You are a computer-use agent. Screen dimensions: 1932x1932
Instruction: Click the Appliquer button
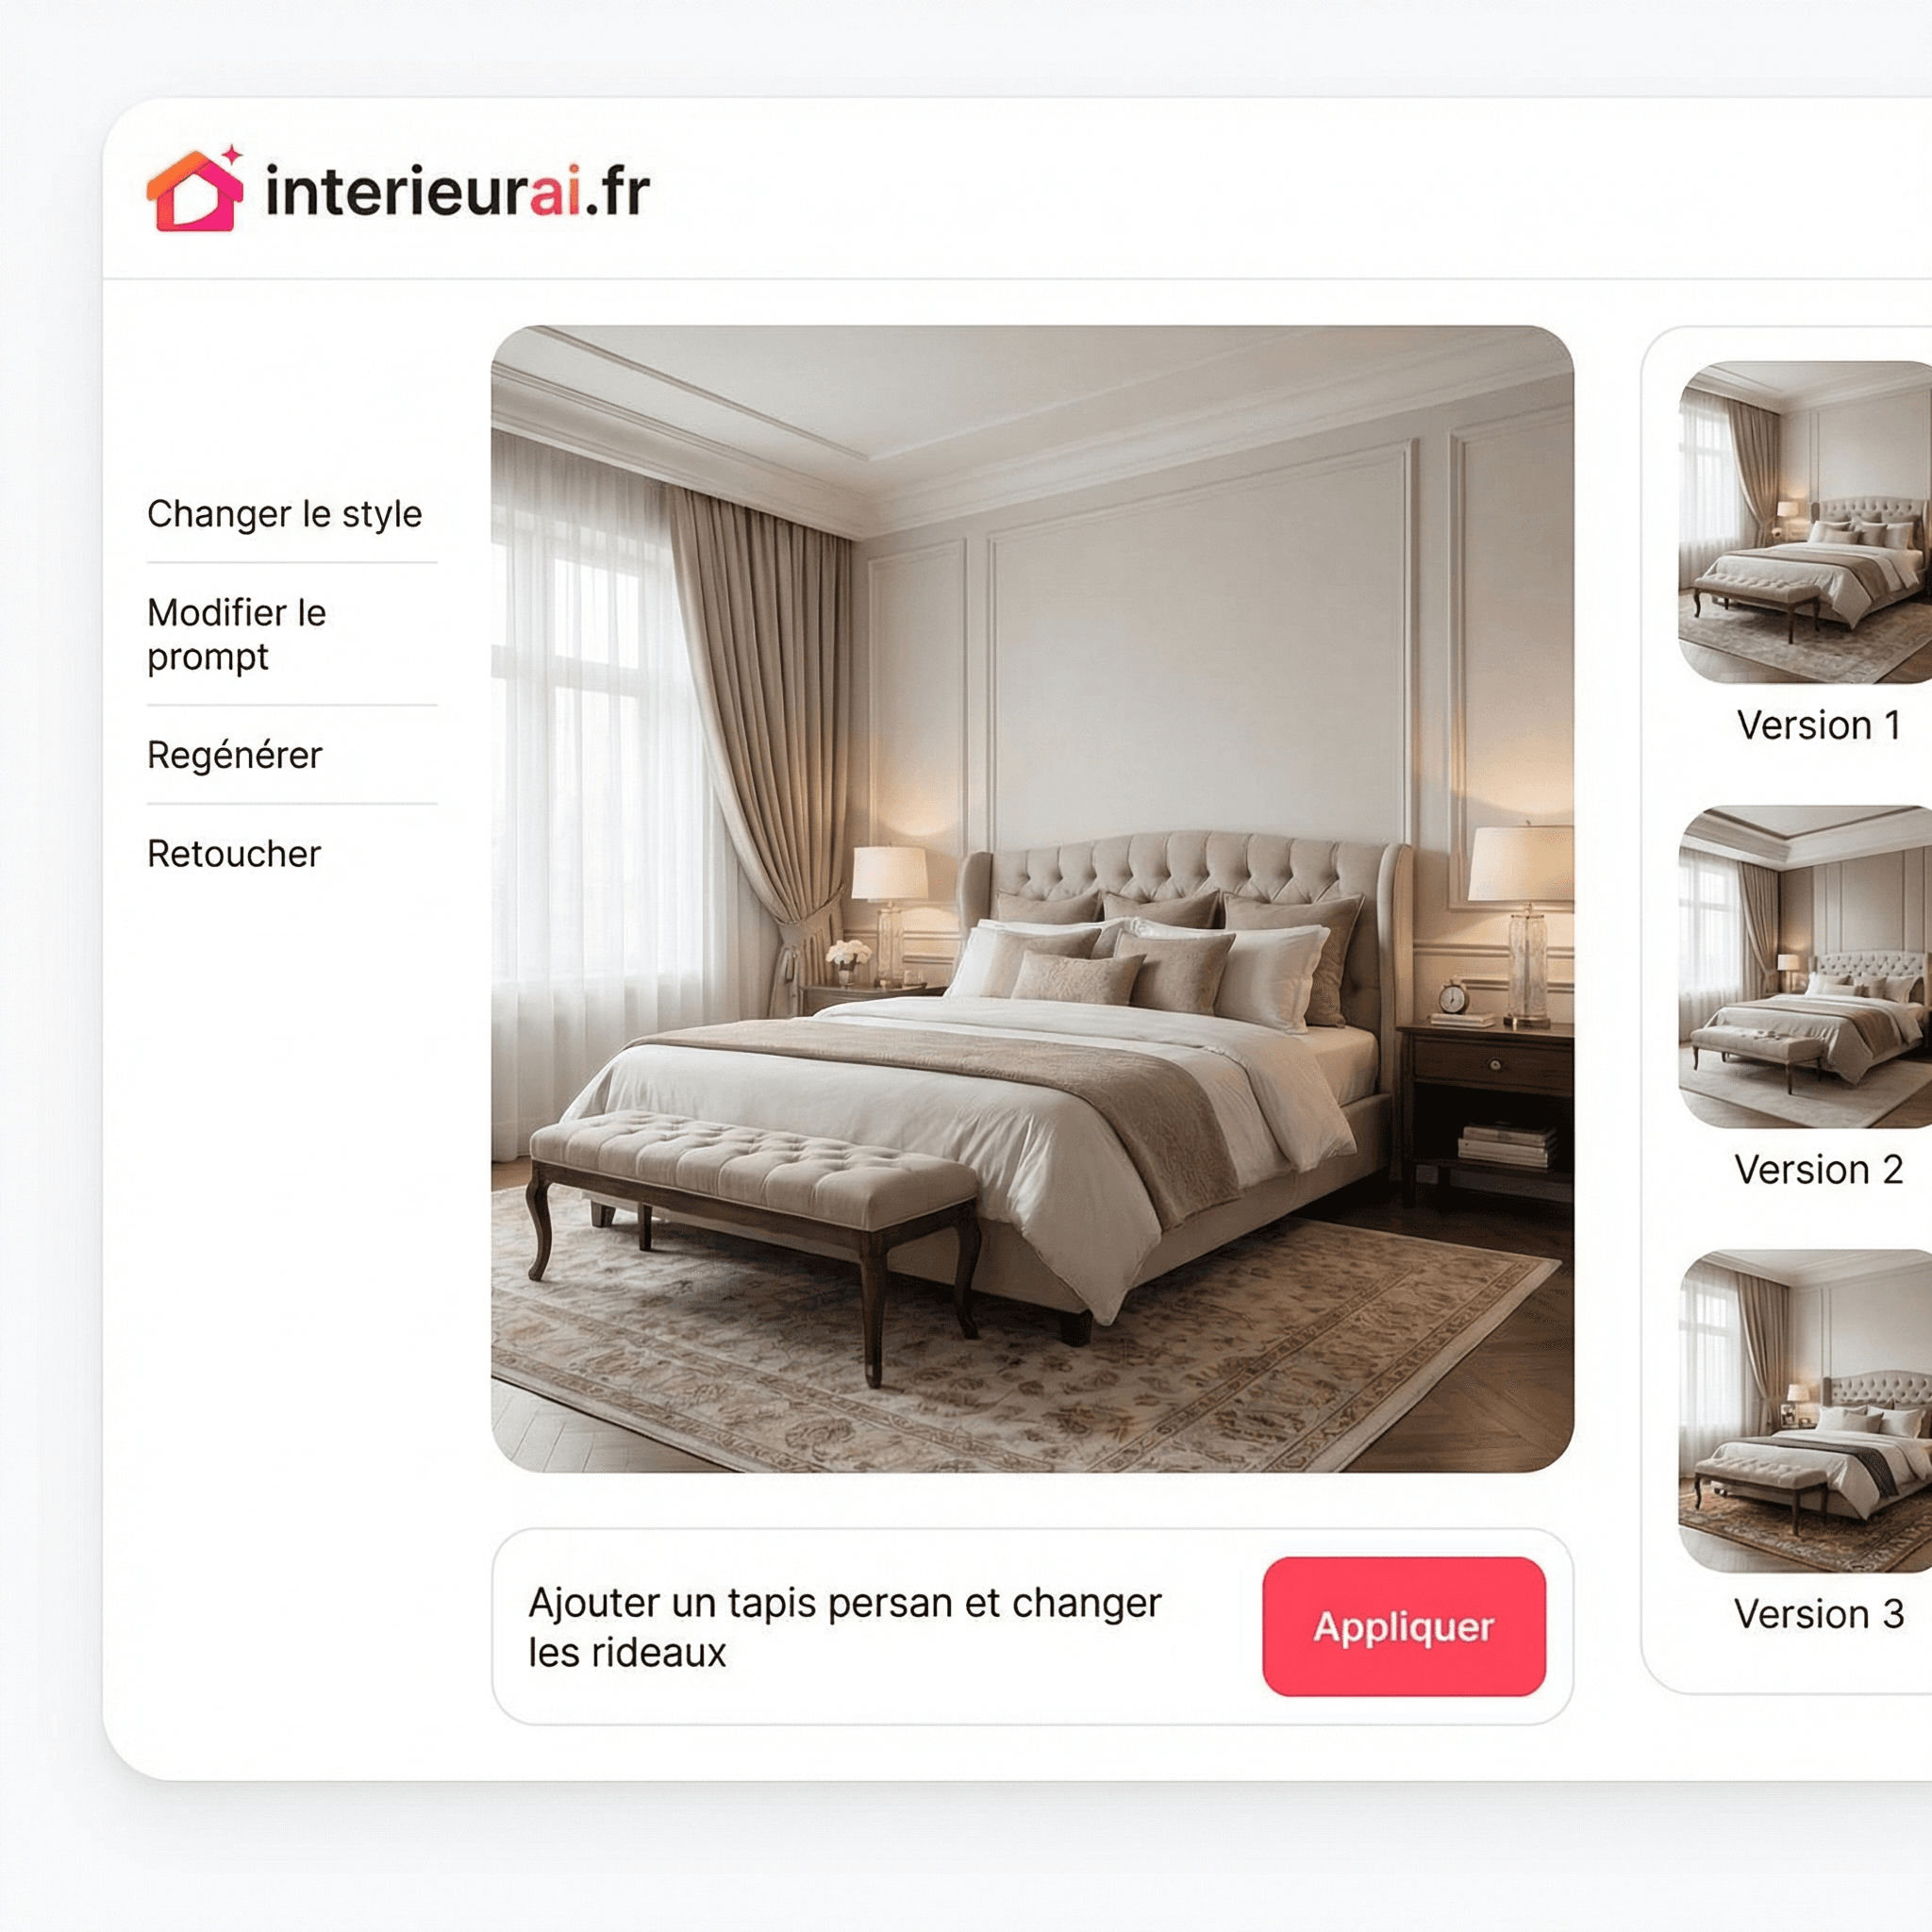tap(1404, 1626)
